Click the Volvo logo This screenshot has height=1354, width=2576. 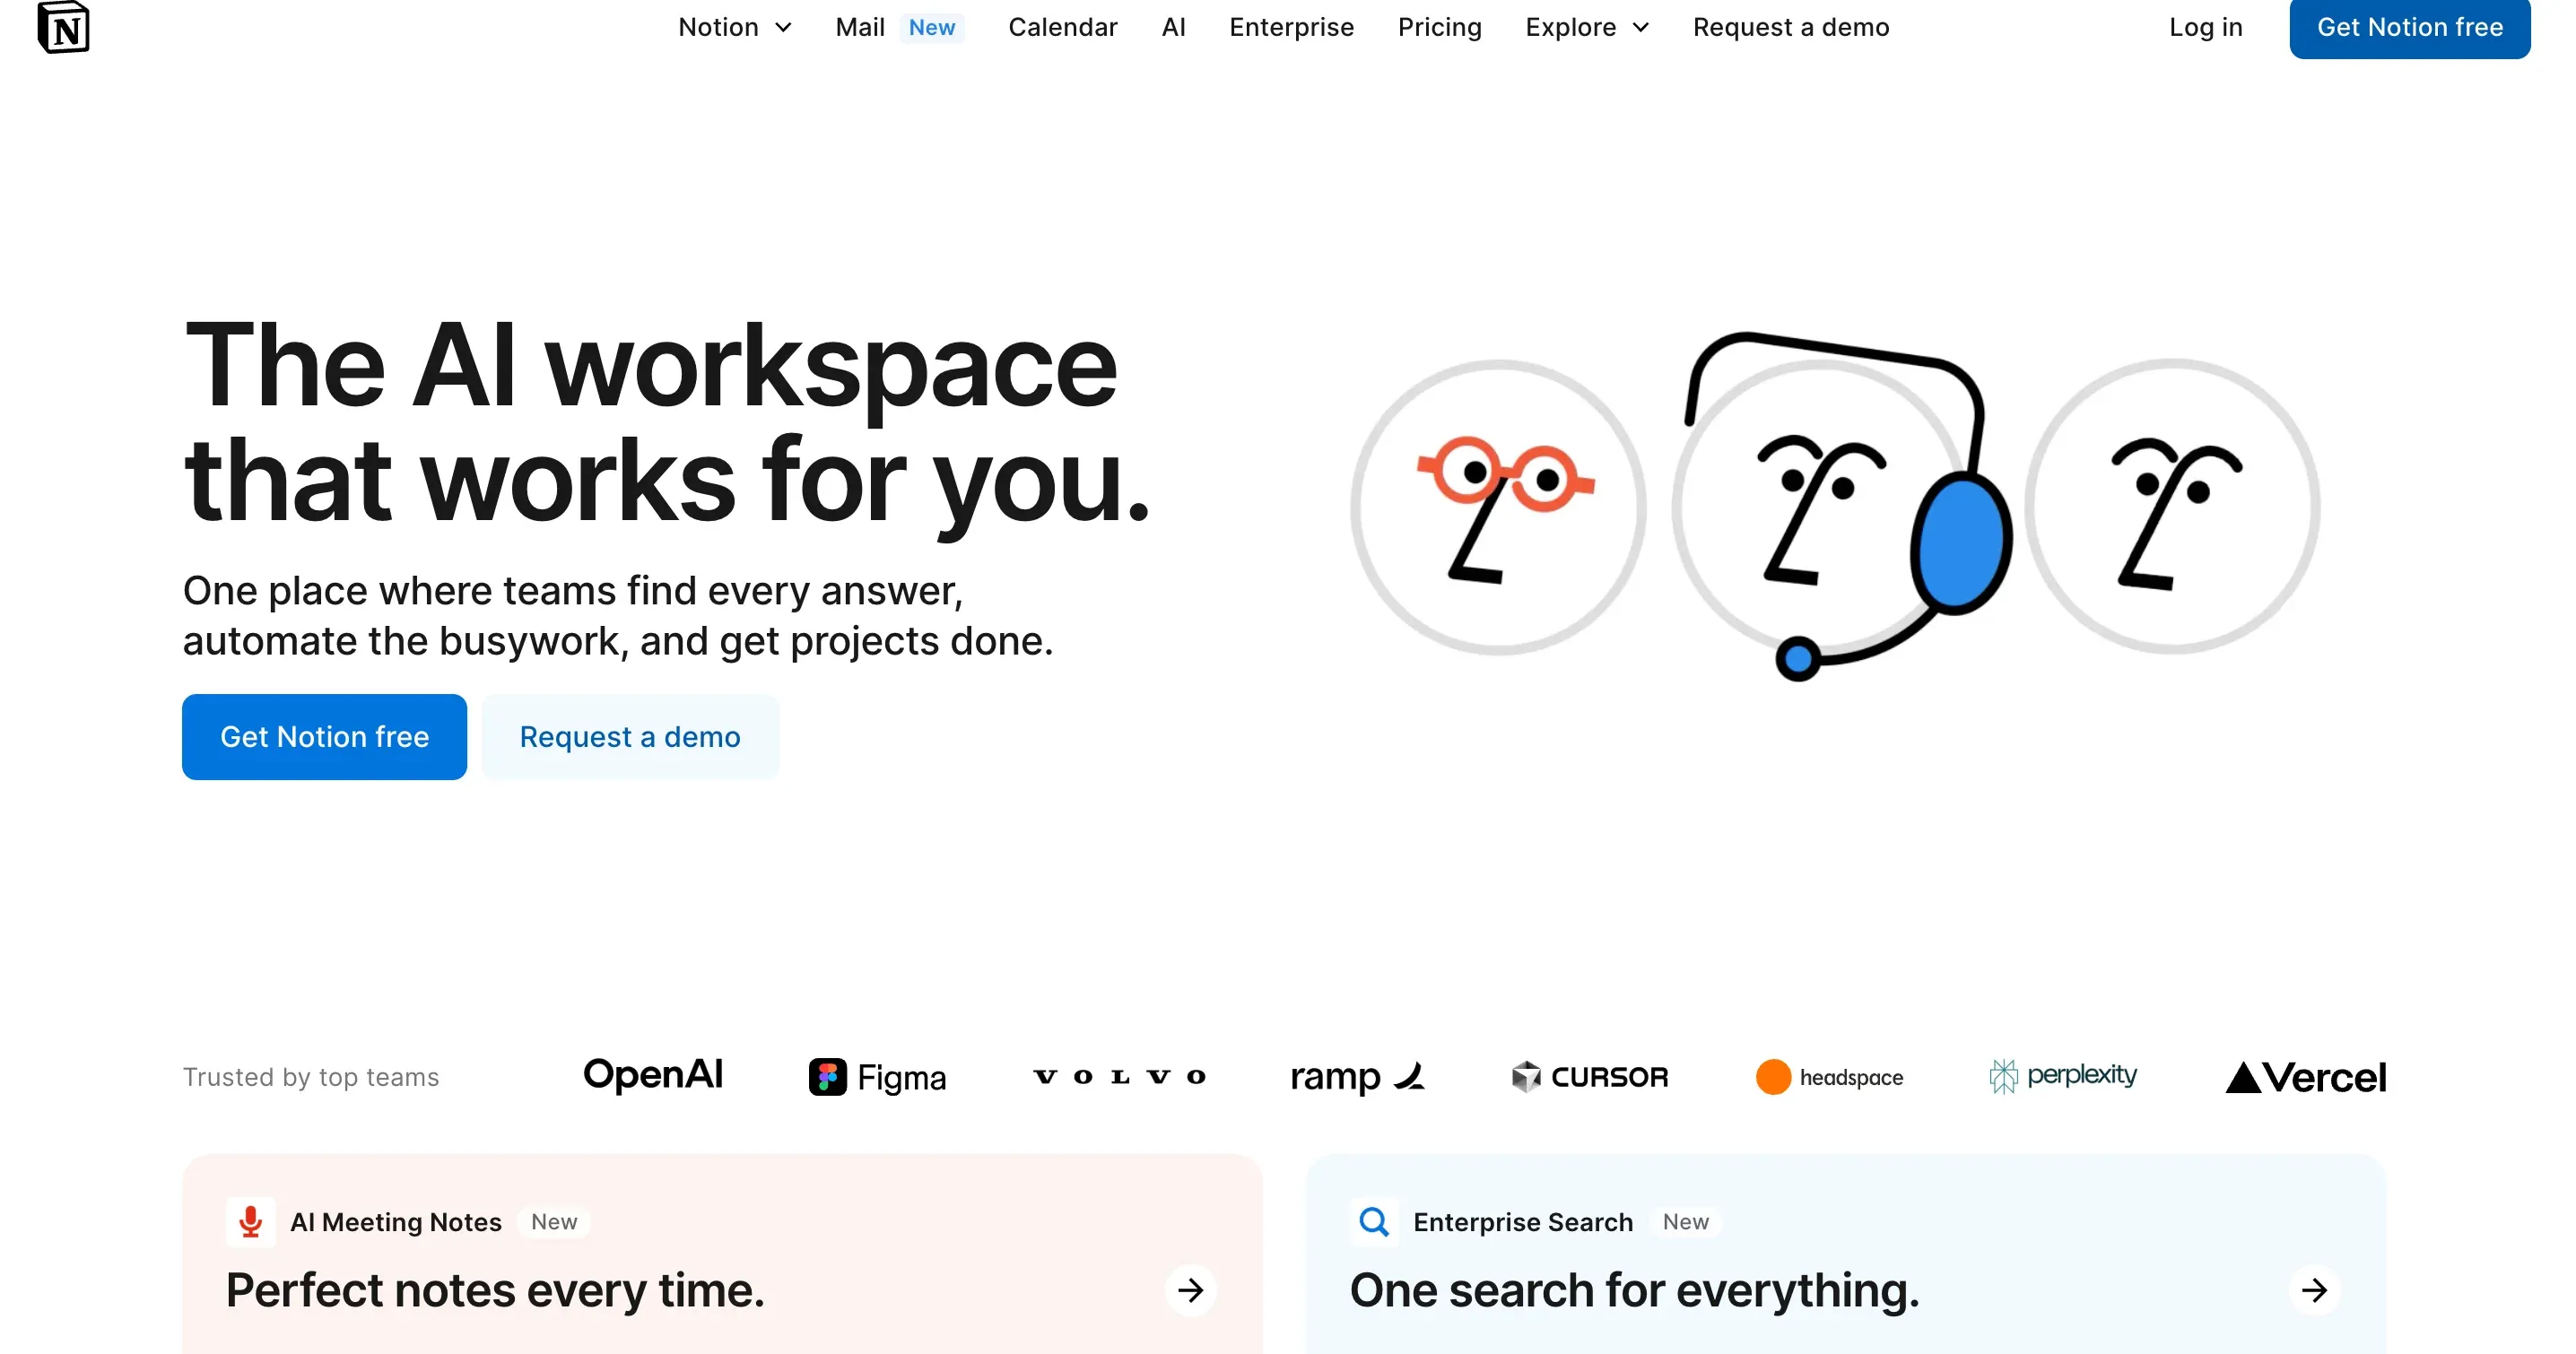1119,1077
